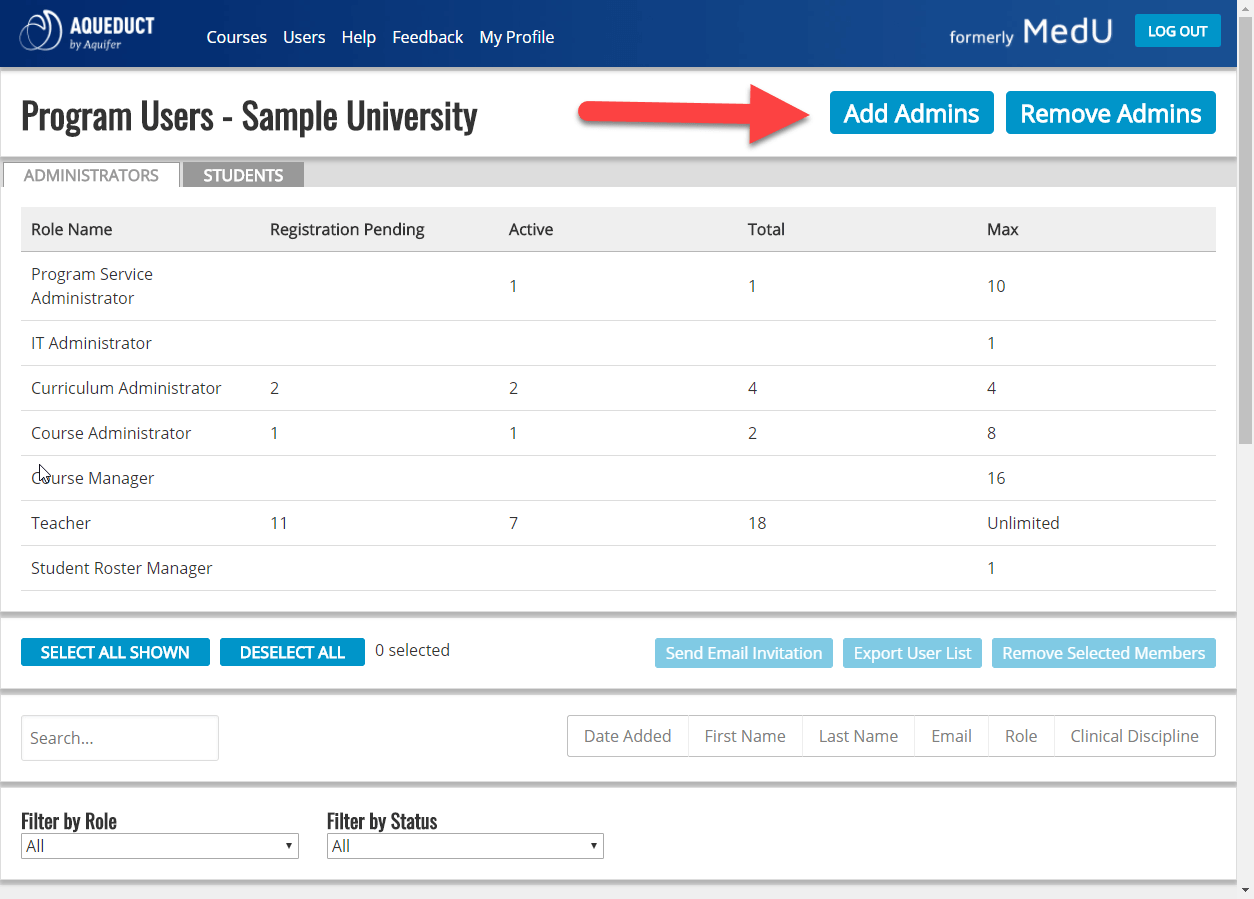Screen dimensions: 1254x899
Task: Click the LOG OUT button
Action: pos(1177,31)
